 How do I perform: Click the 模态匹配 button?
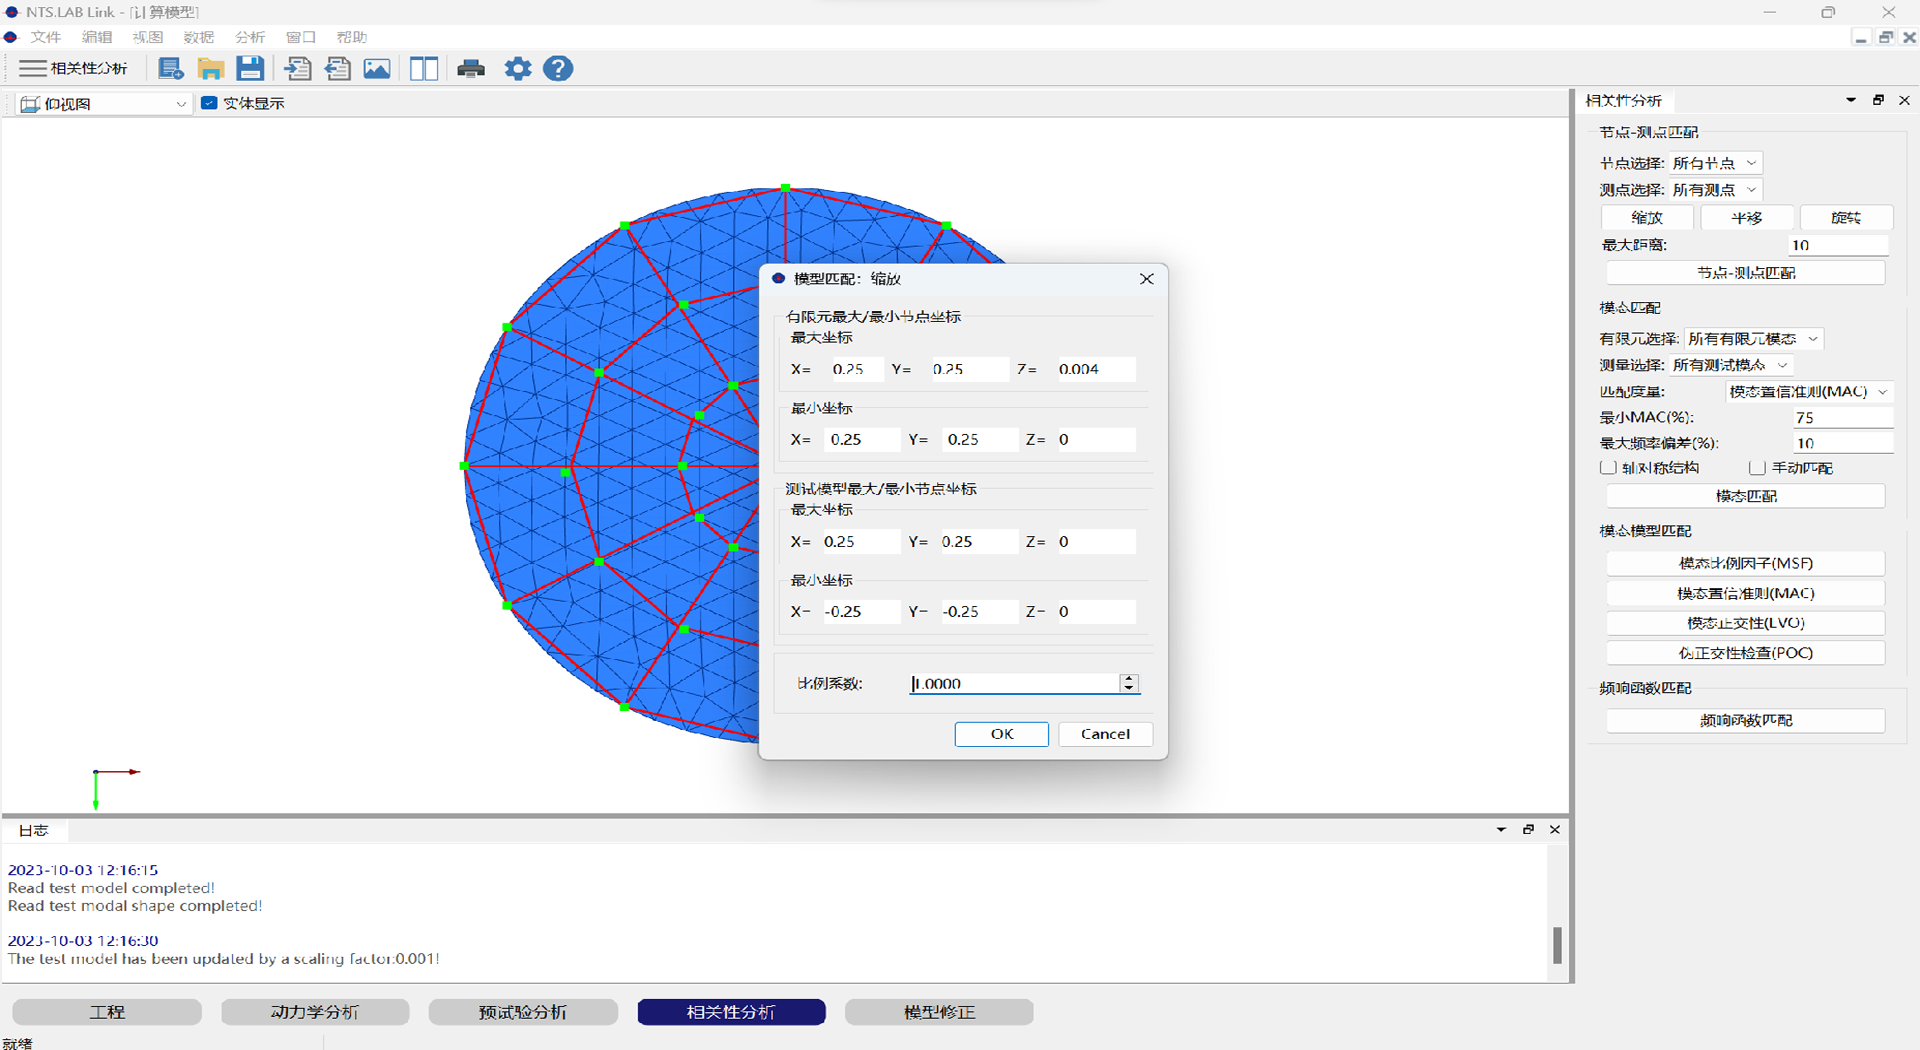1746,496
